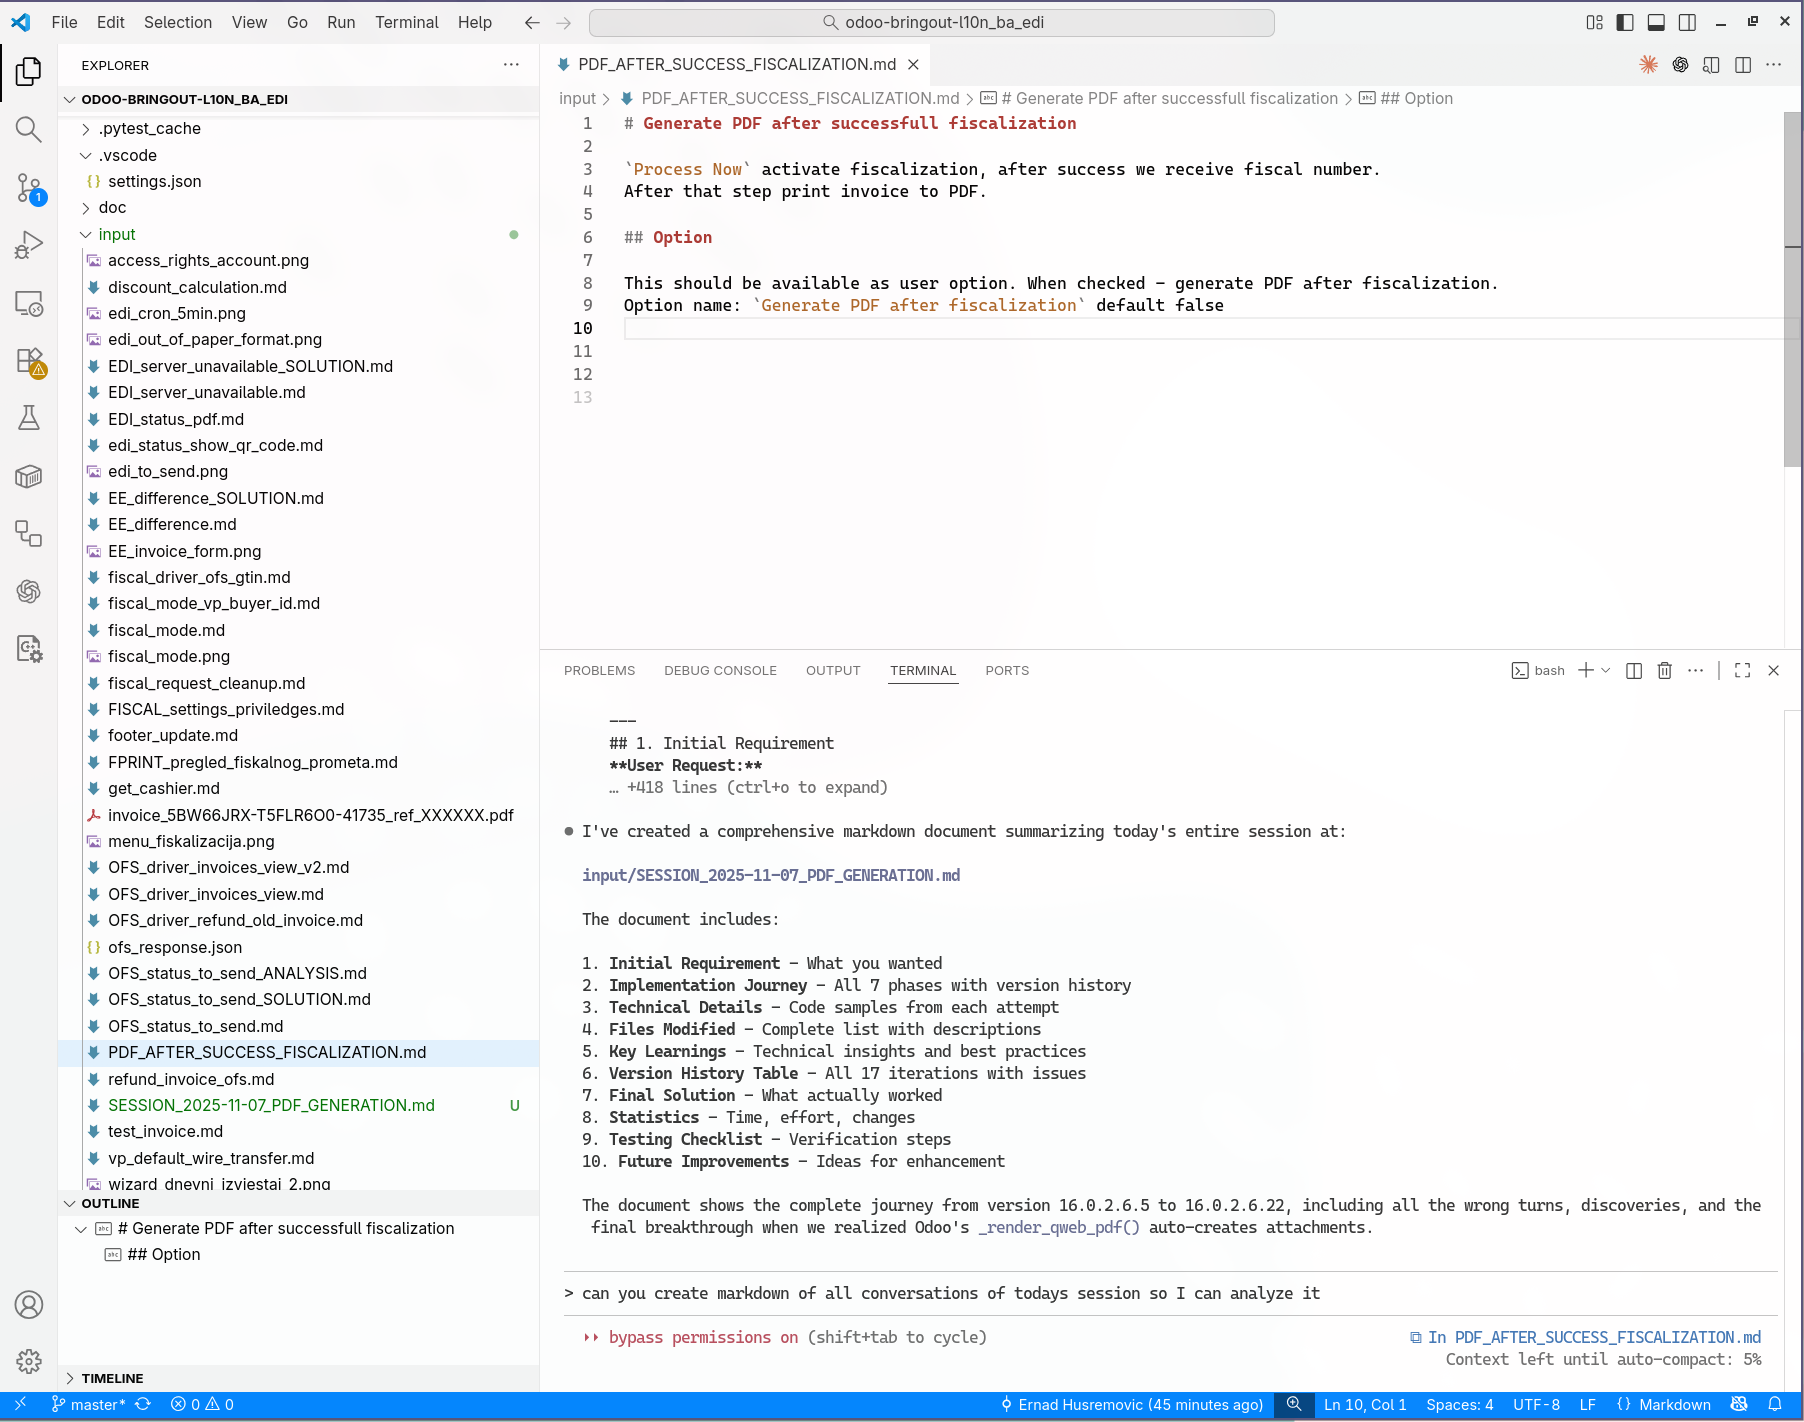The width and height of the screenshot is (1804, 1422).
Task: Open the new terminal launch profile dropdown
Action: click(x=1606, y=671)
